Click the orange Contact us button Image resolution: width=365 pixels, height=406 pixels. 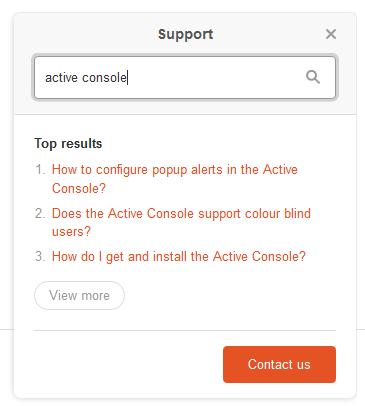point(279,364)
